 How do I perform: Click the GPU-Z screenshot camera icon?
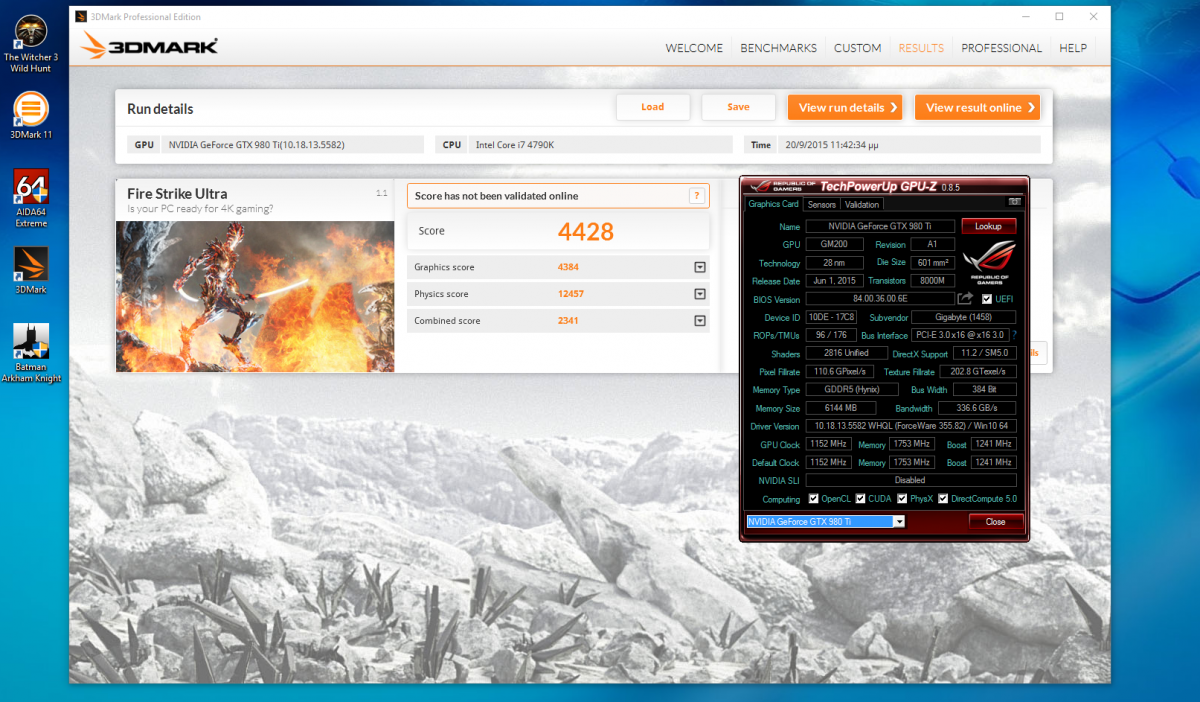coord(1014,202)
